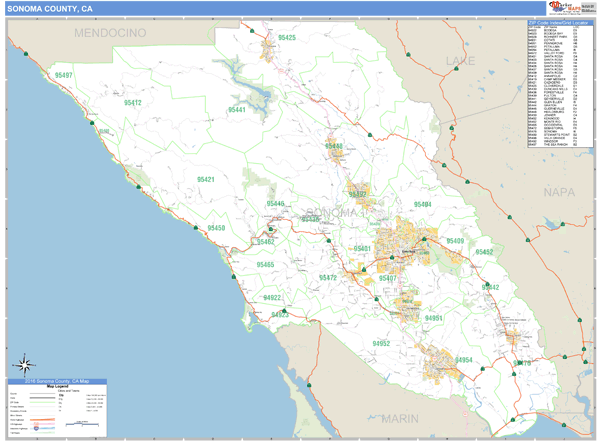This screenshot has width=600, height=441.
Task: Click the MENDOCINO county label
Action: 110,33
